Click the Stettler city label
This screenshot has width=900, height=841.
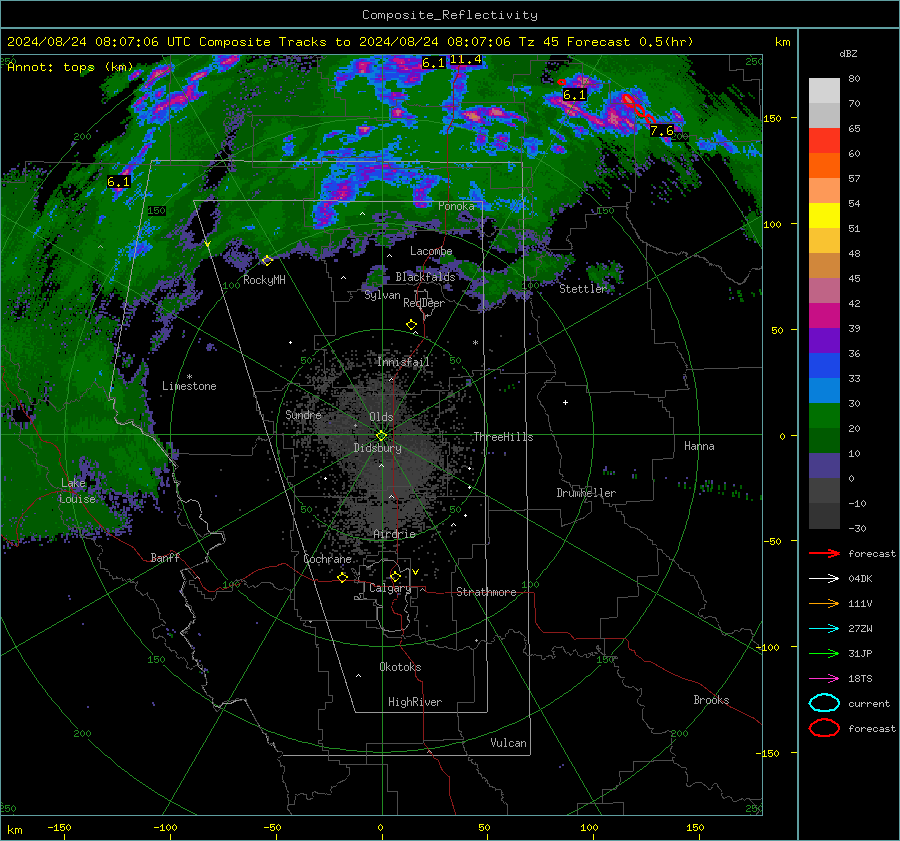[x=583, y=289]
